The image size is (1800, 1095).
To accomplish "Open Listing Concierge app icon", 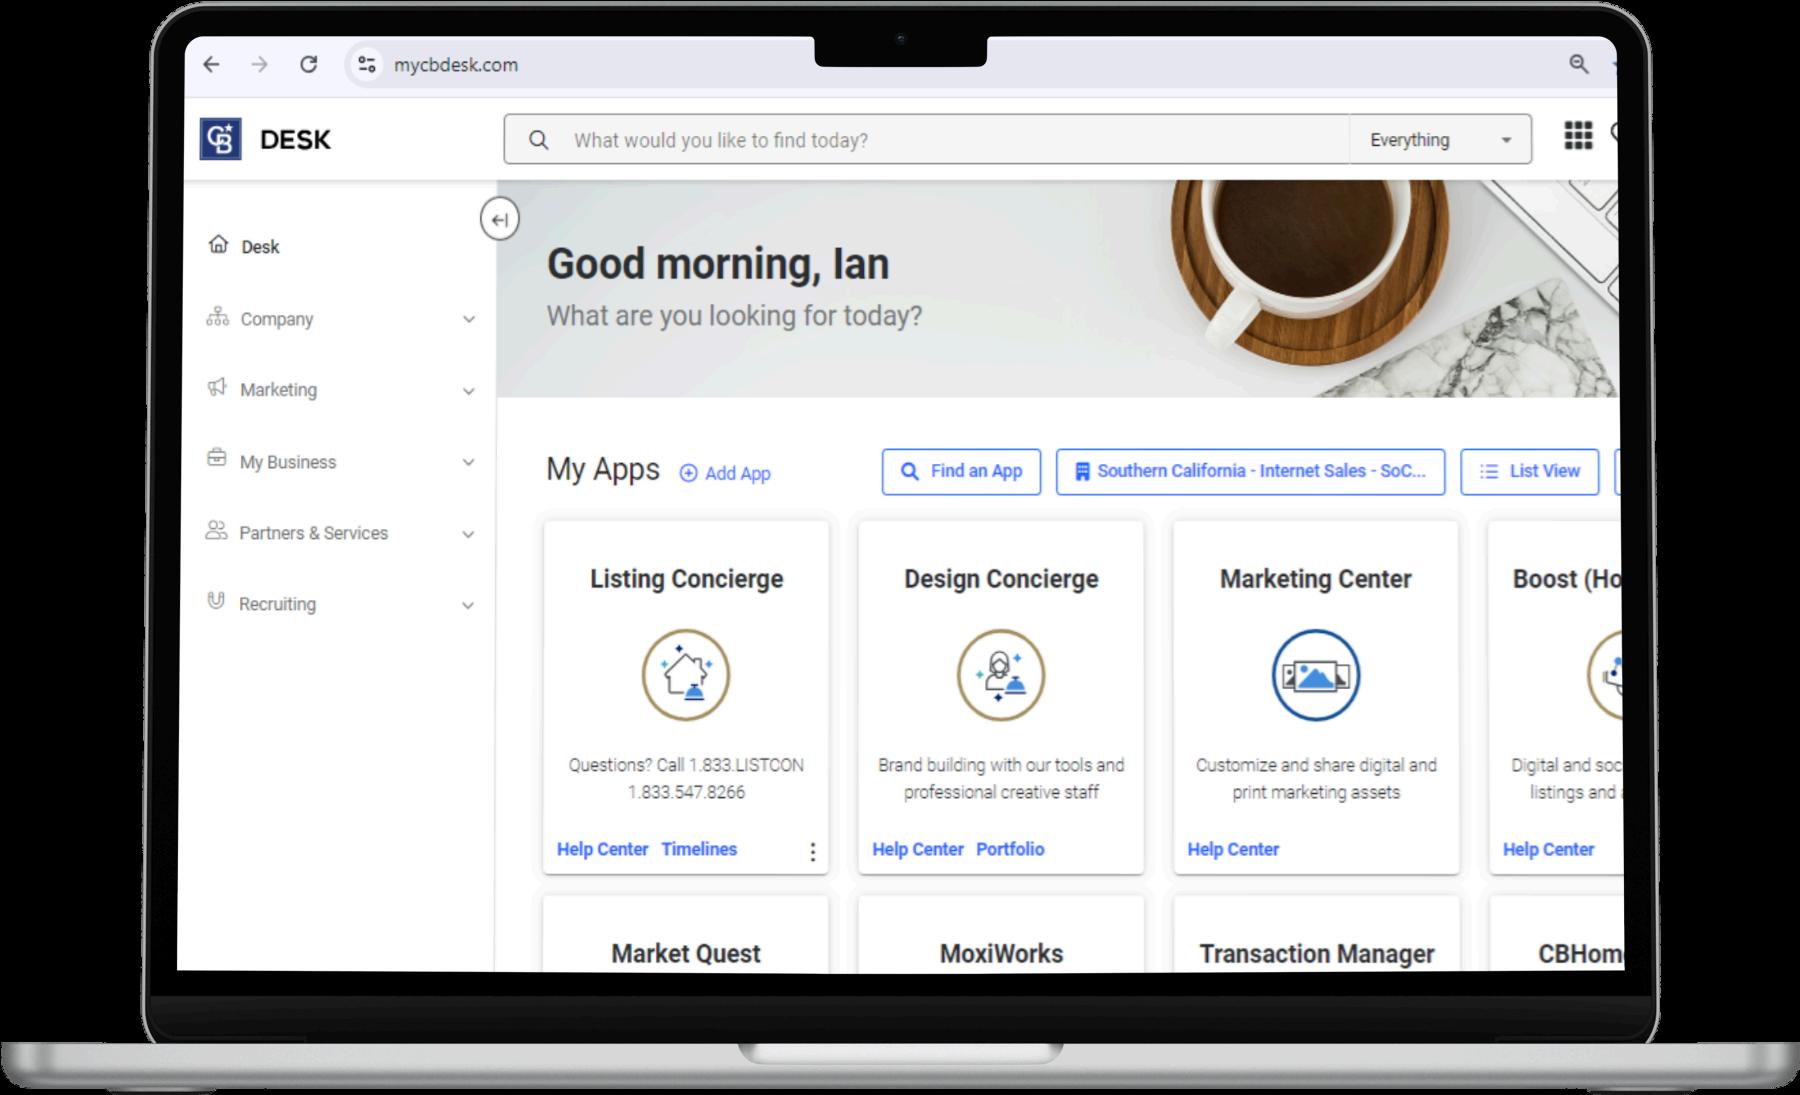I will (x=686, y=675).
